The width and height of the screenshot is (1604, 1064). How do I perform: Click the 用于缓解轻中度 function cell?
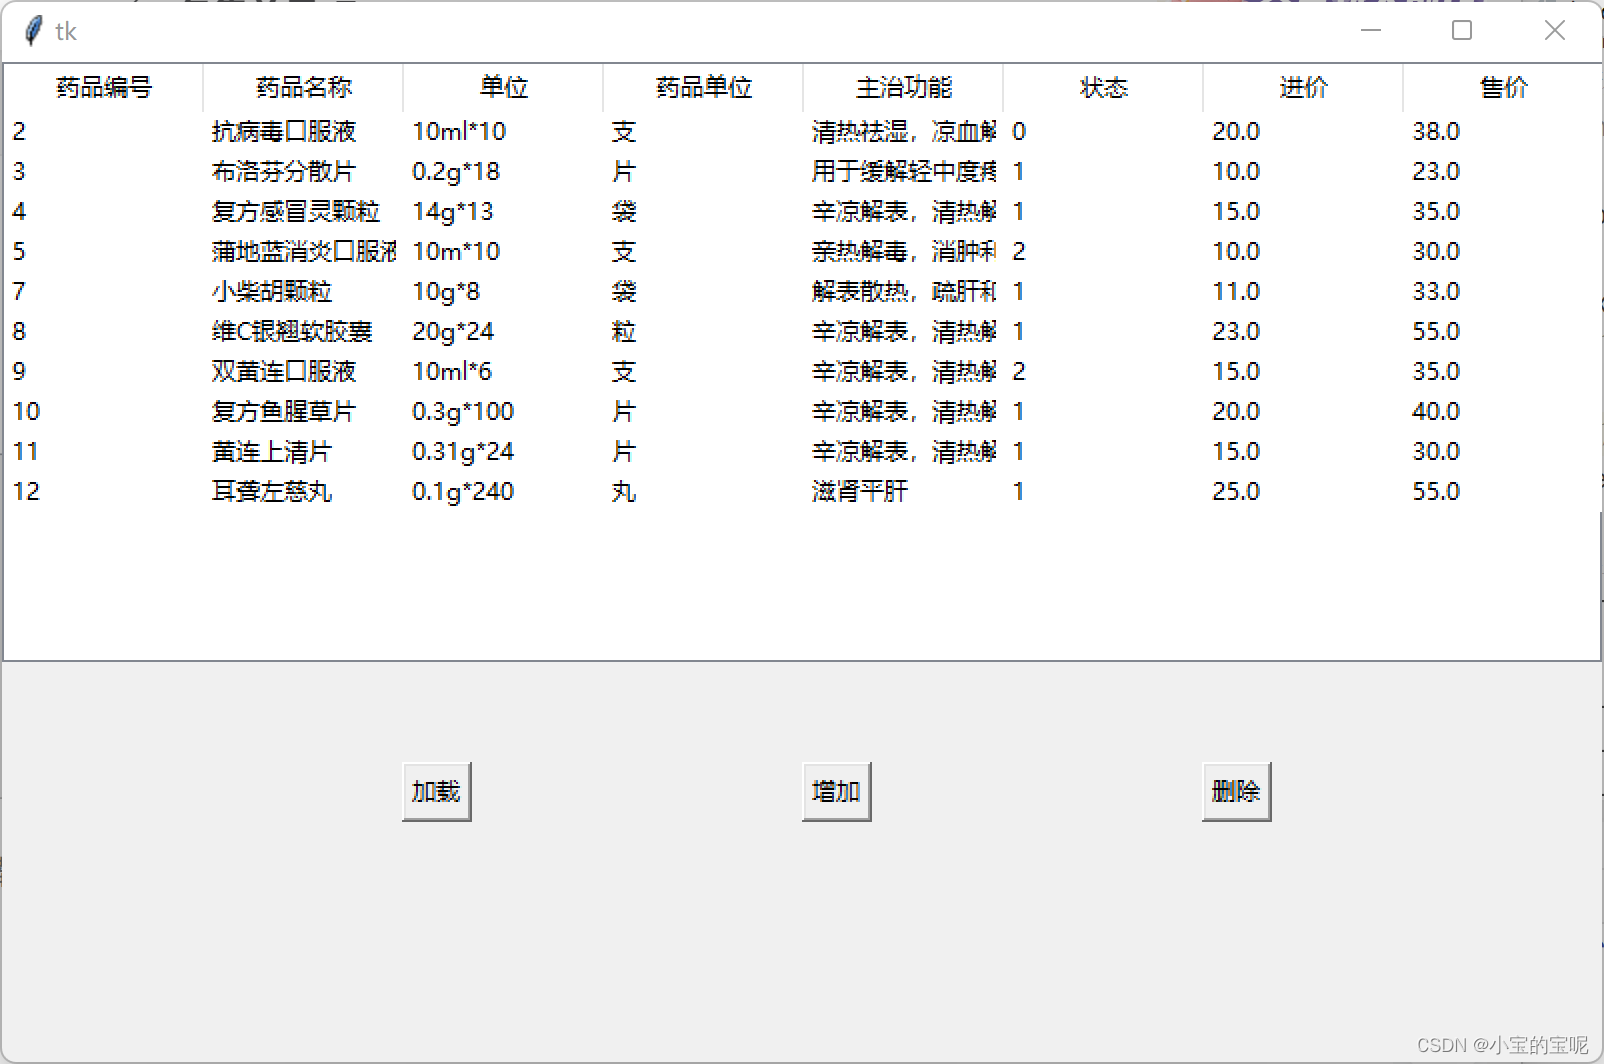[904, 171]
